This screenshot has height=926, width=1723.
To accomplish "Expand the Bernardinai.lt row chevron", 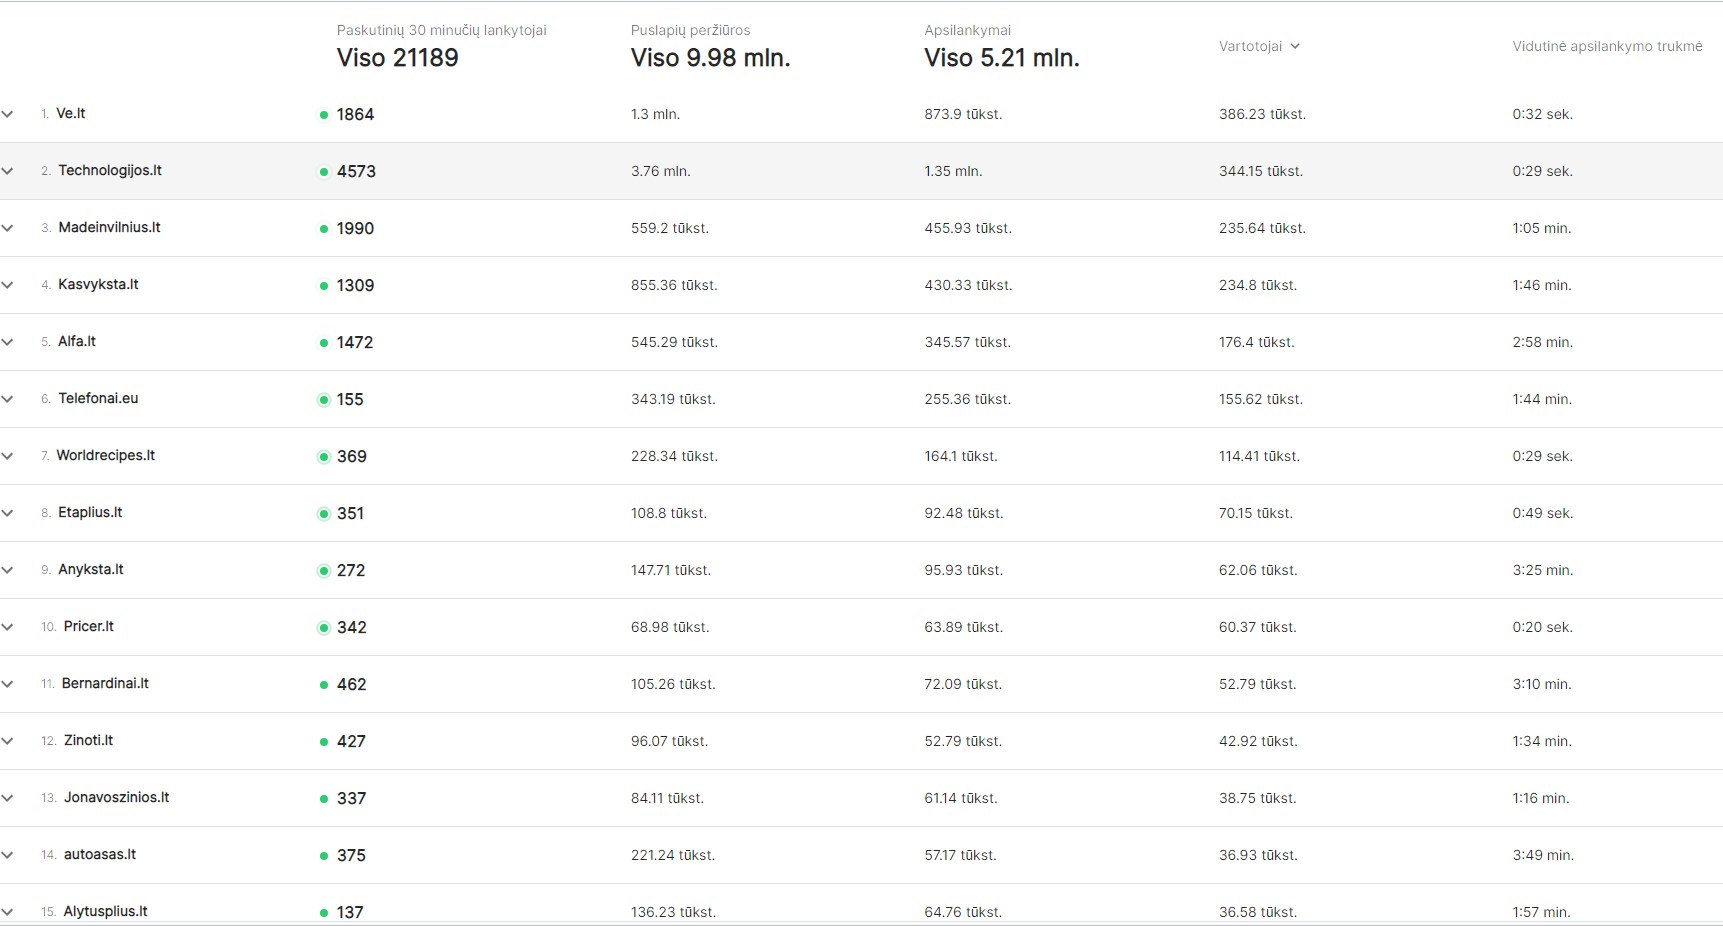I will click(x=7, y=684).
